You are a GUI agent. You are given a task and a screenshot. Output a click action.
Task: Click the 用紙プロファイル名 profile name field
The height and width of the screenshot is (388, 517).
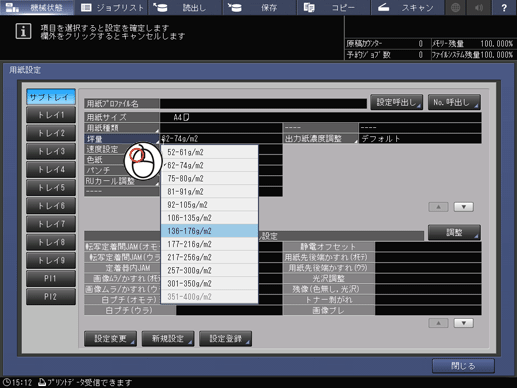[263, 104]
